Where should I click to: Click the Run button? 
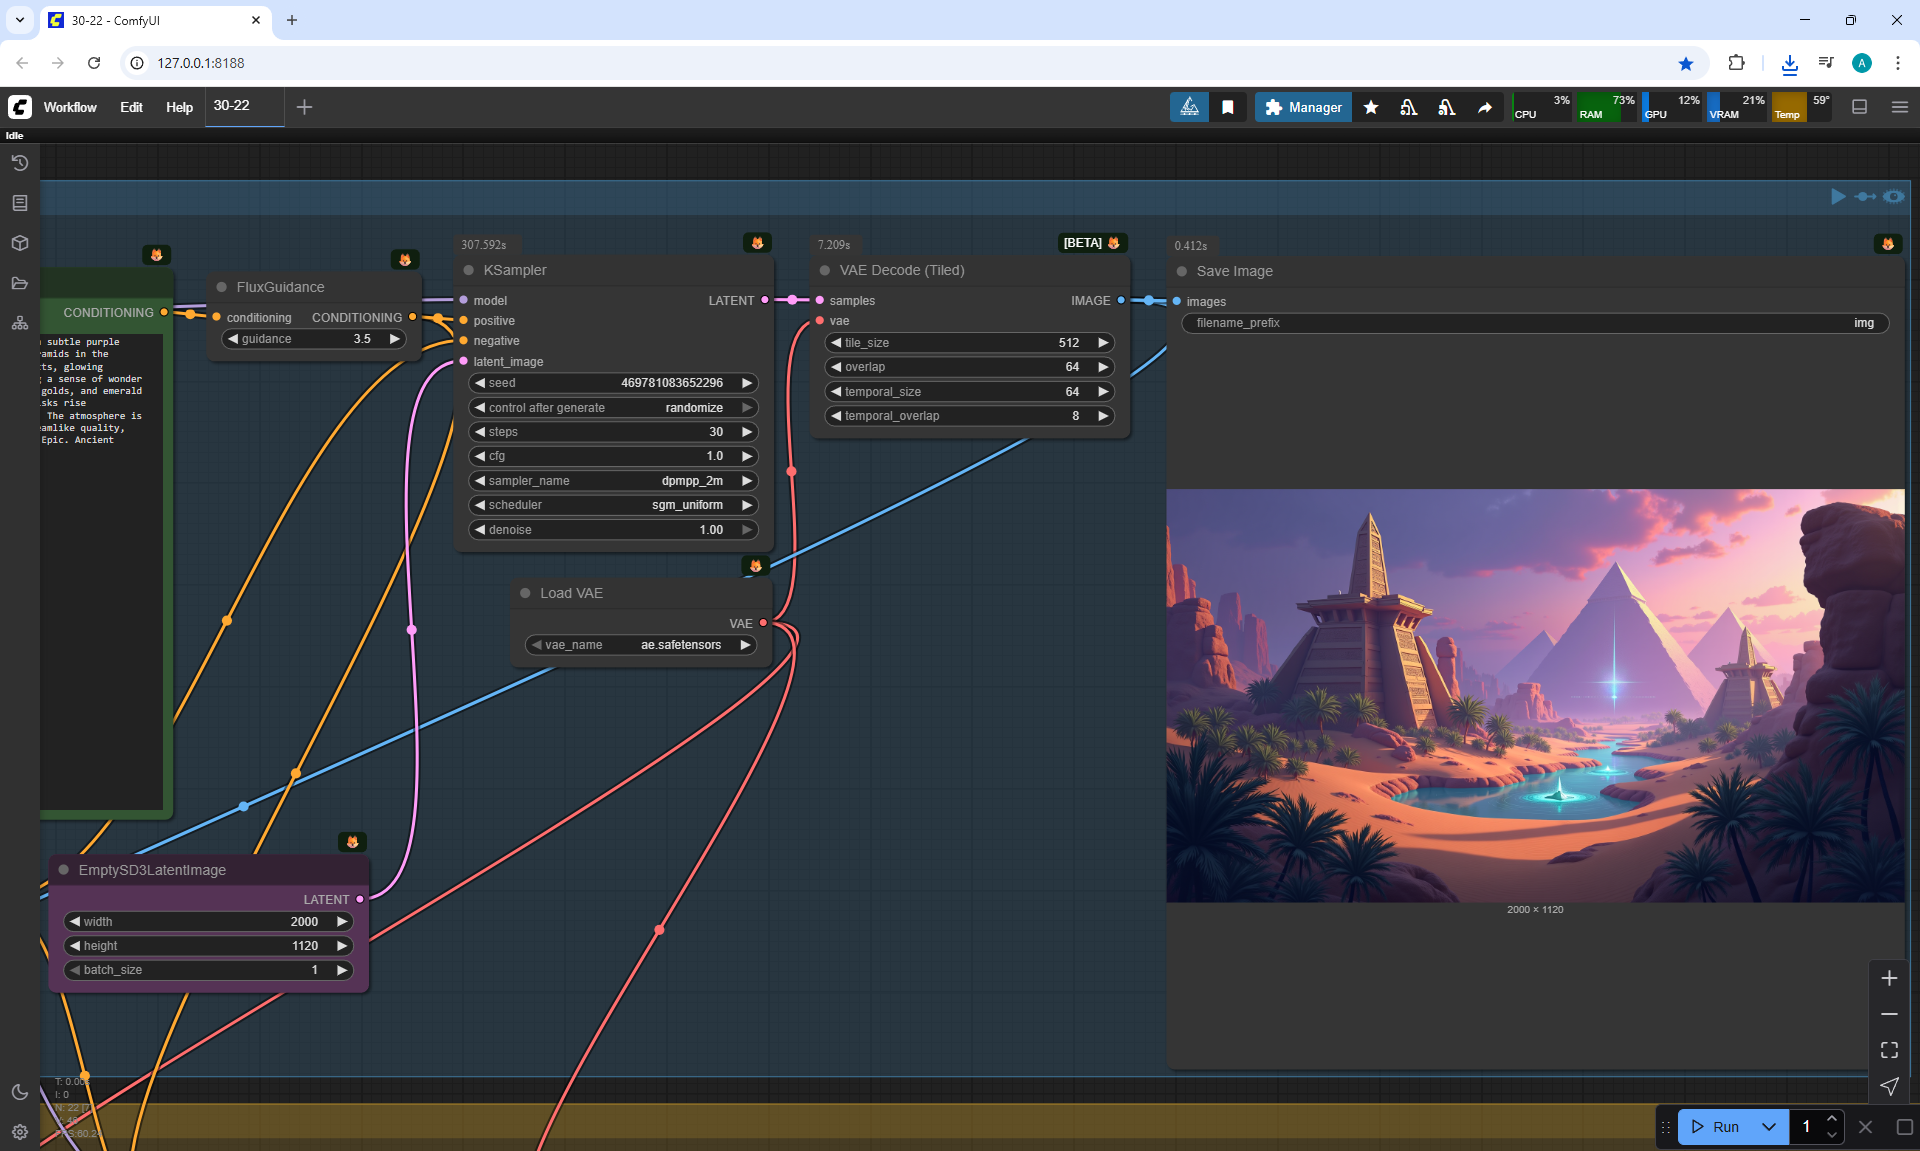(1716, 1127)
